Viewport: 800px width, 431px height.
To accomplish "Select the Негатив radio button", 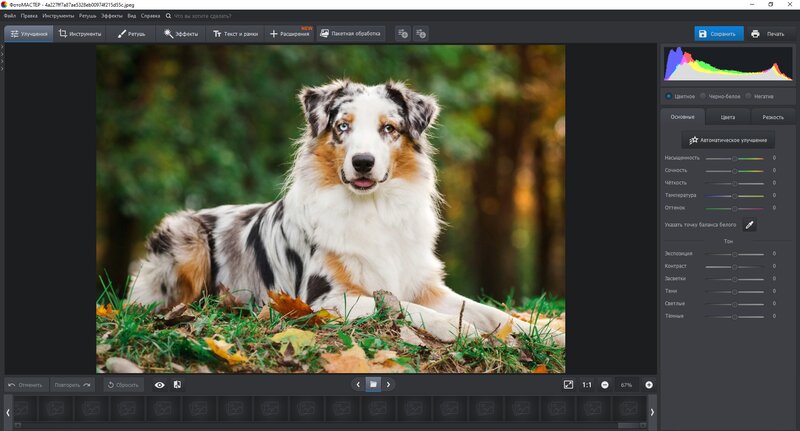I will [x=749, y=96].
